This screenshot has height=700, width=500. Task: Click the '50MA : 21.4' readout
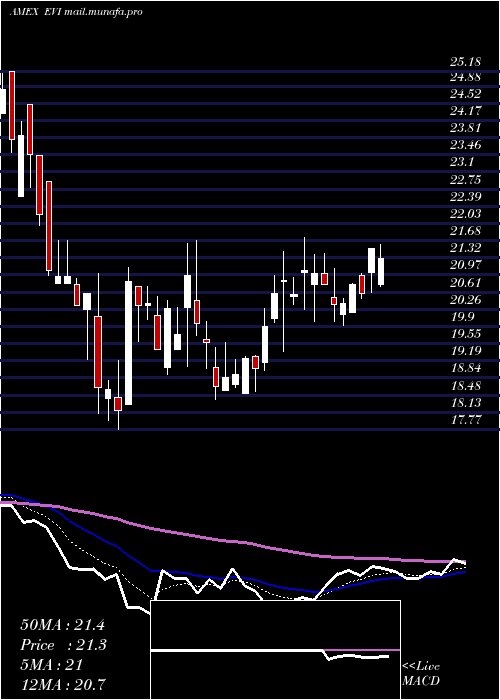[62, 625]
